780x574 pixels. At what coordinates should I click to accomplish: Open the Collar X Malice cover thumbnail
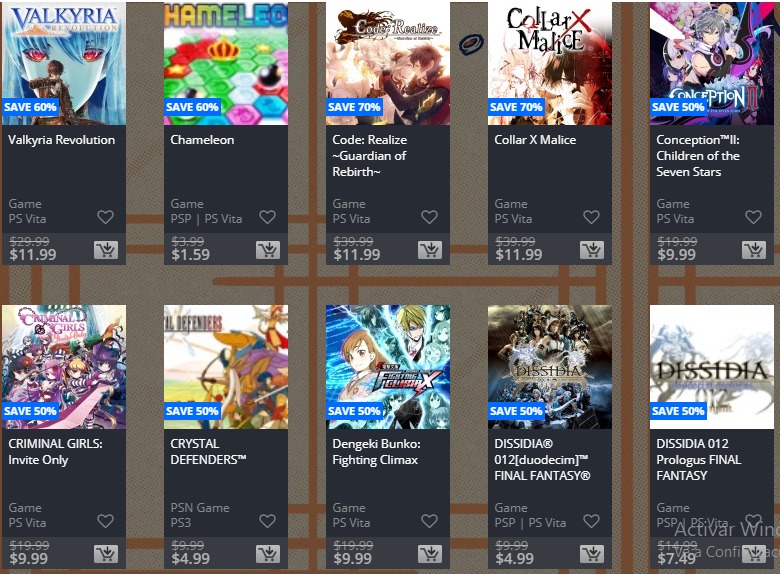[x=550, y=63]
